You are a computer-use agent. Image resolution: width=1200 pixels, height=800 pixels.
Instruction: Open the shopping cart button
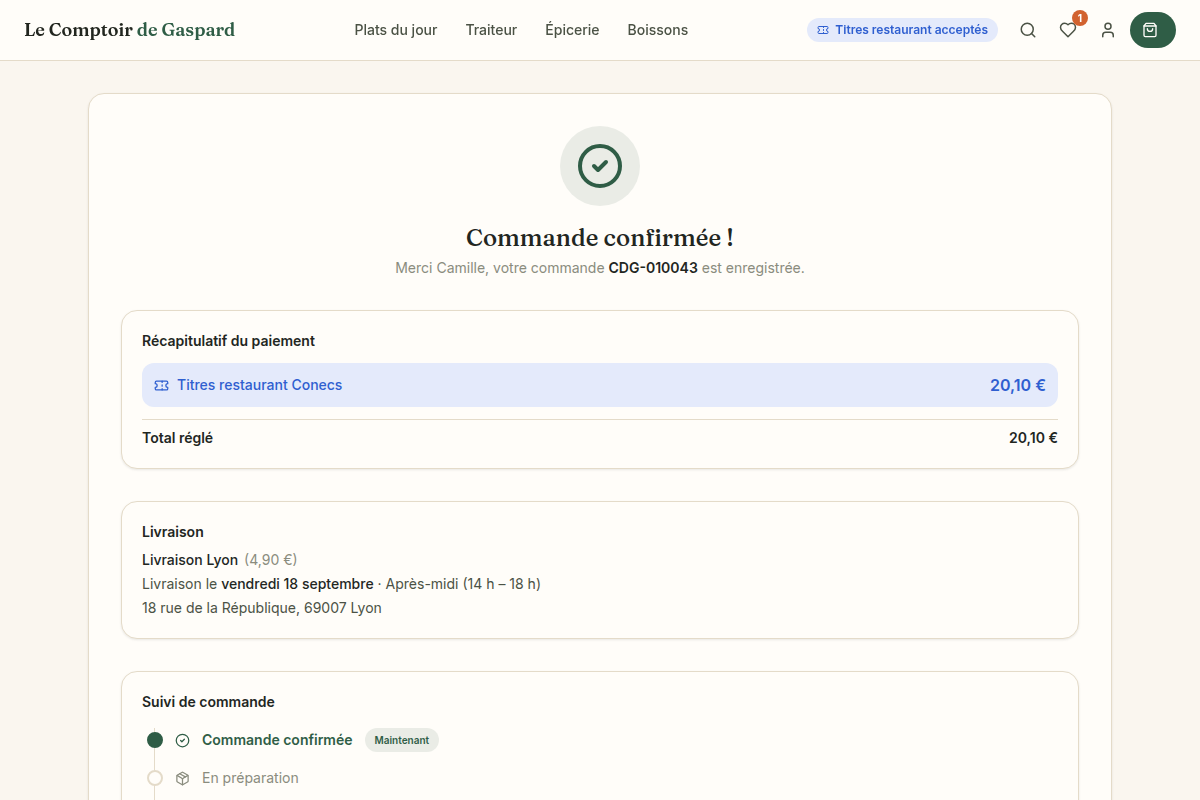pyautogui.click(x=1153, y=30)
